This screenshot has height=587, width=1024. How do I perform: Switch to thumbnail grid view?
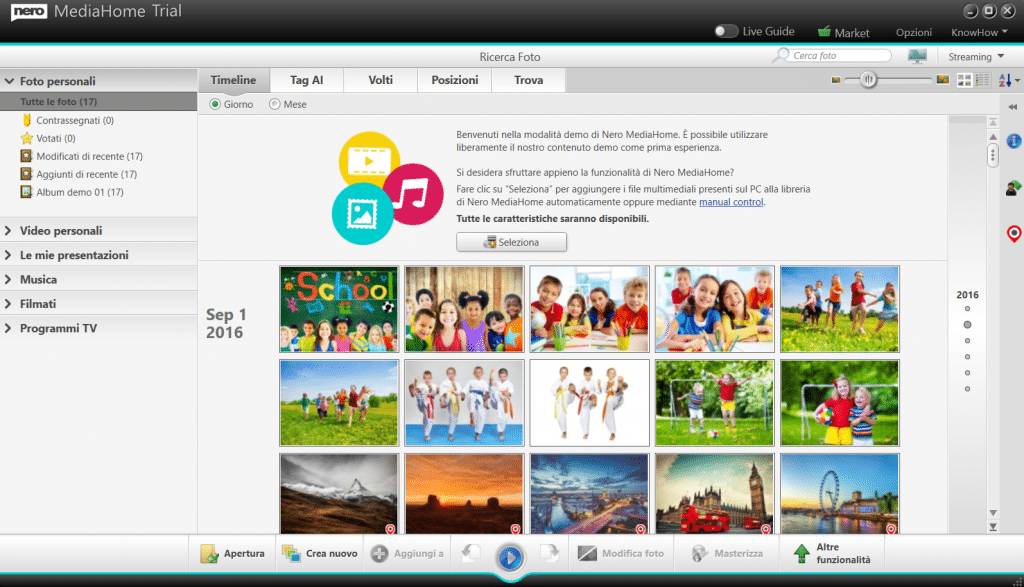964,80
